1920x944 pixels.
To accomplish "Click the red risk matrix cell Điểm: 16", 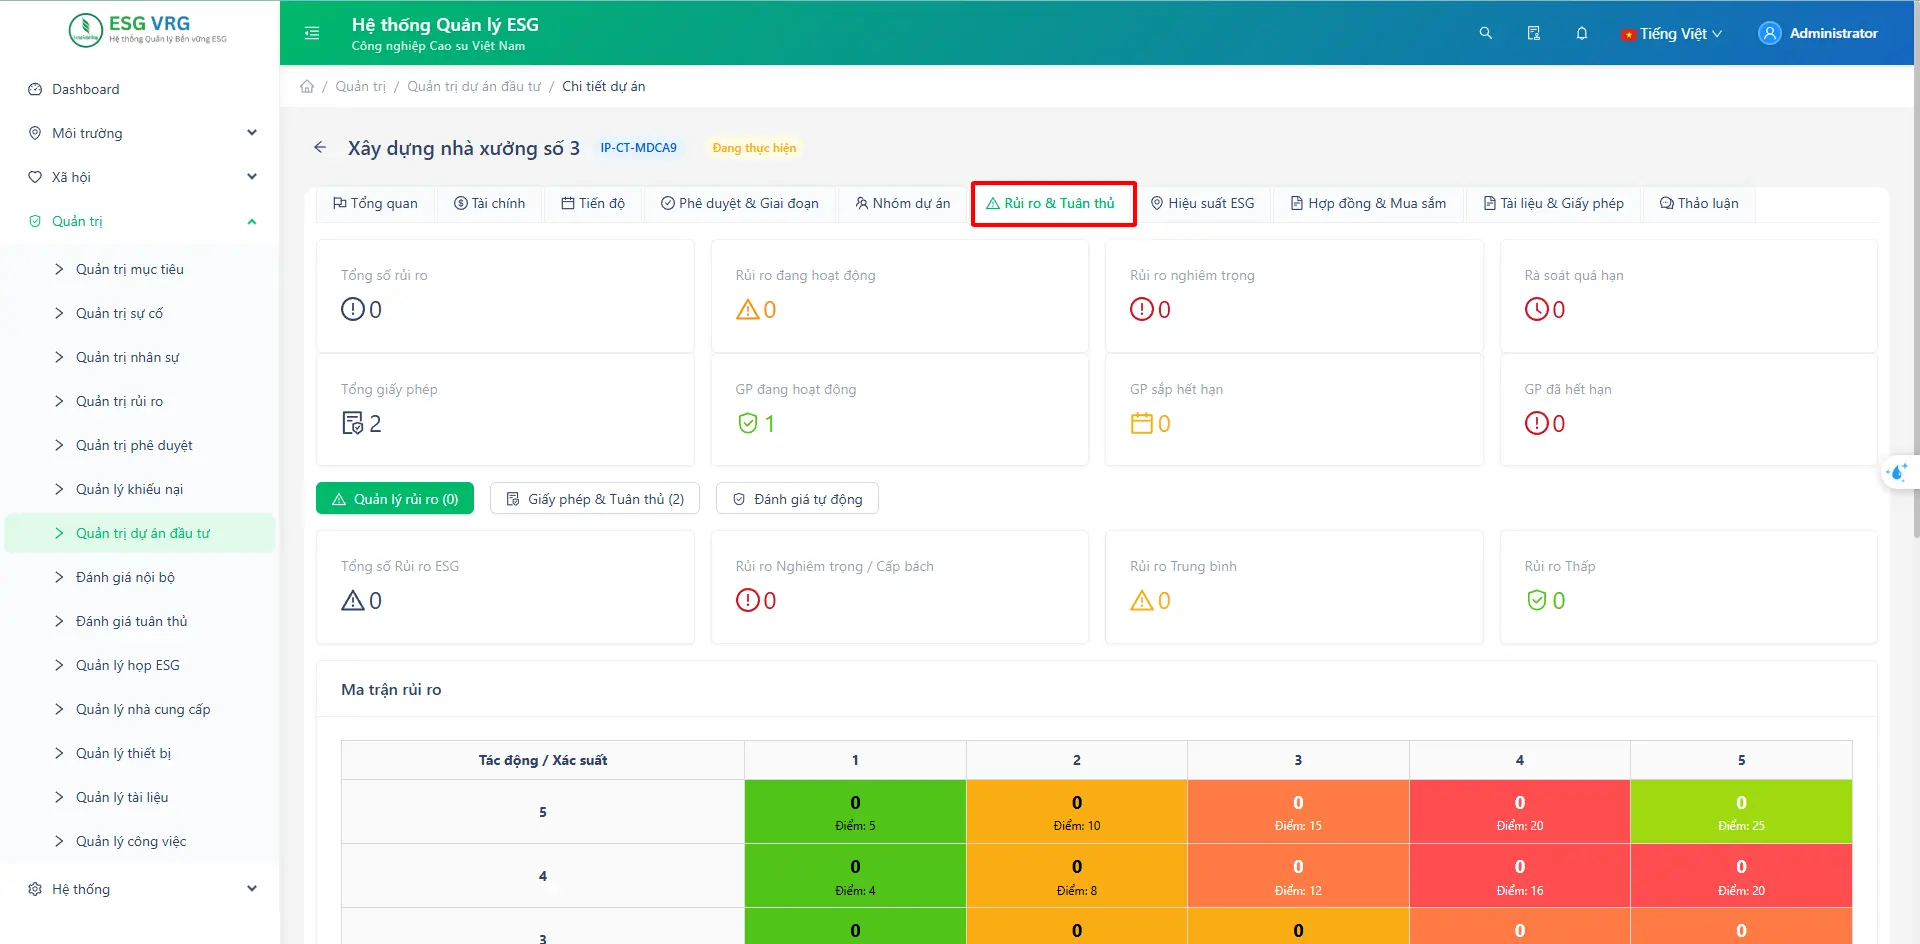I will tap(1519, 876).
